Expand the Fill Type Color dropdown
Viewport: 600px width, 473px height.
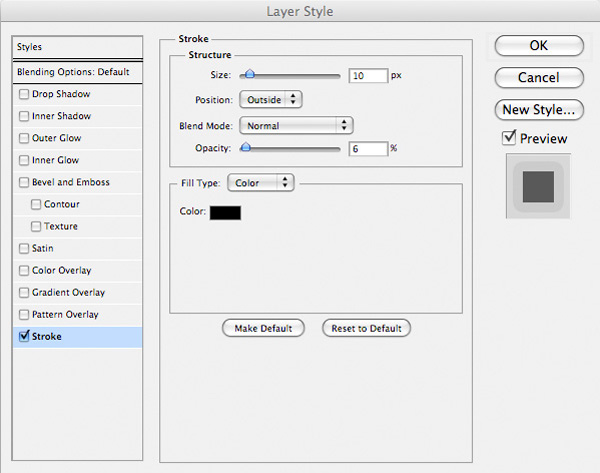(261, 183)
